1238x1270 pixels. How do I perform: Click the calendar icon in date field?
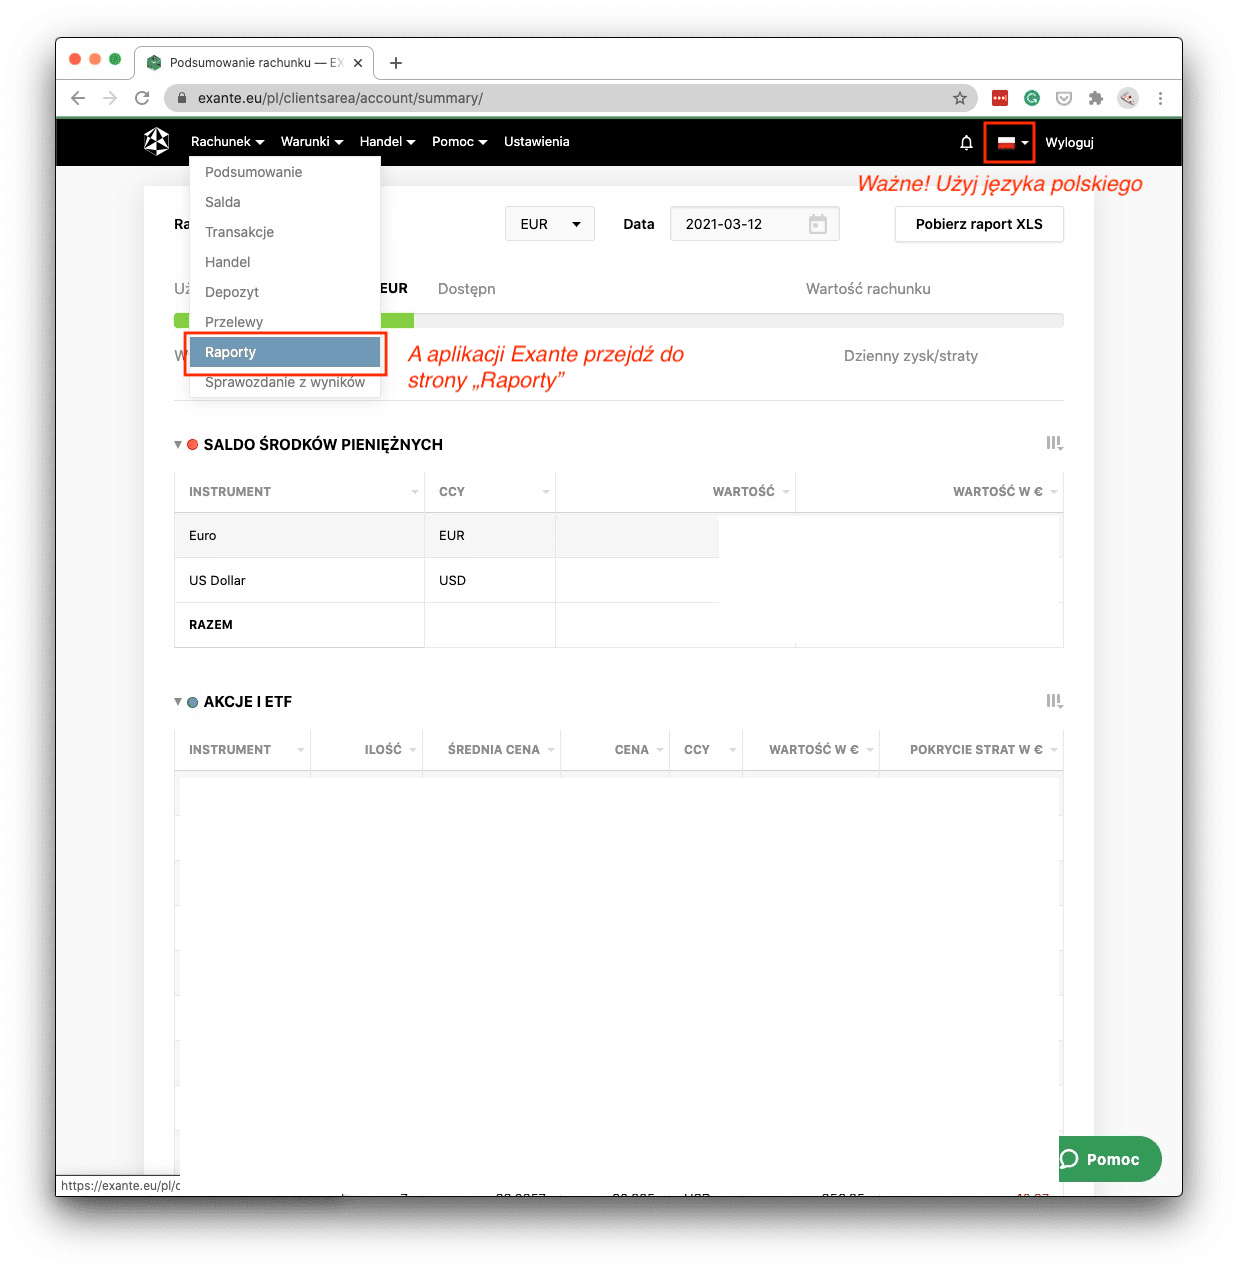pos(817,224)
